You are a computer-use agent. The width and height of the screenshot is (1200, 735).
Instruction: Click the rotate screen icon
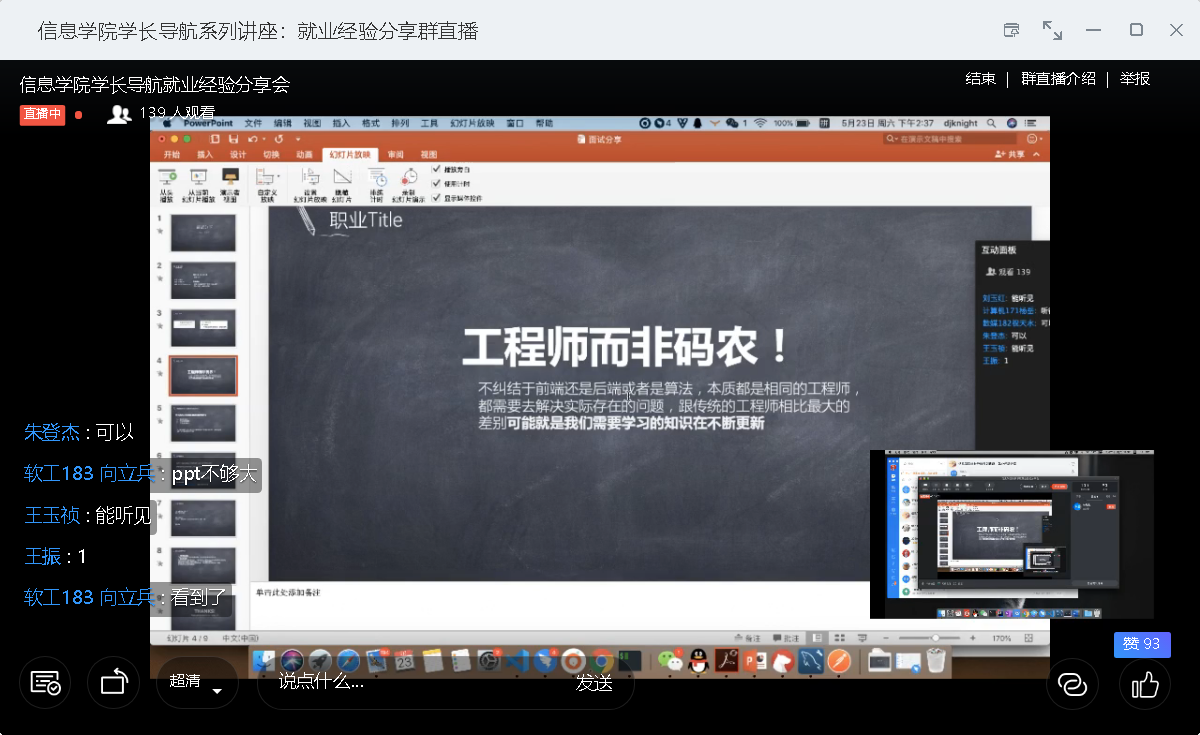click(113, 684)
